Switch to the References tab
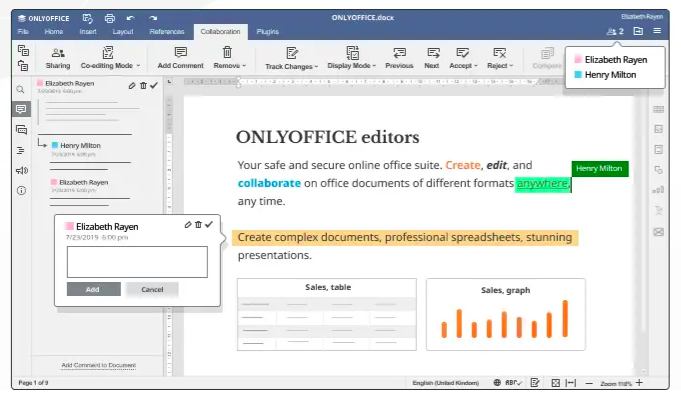Screen dimensions: 681x401 [x=167, y=32]
